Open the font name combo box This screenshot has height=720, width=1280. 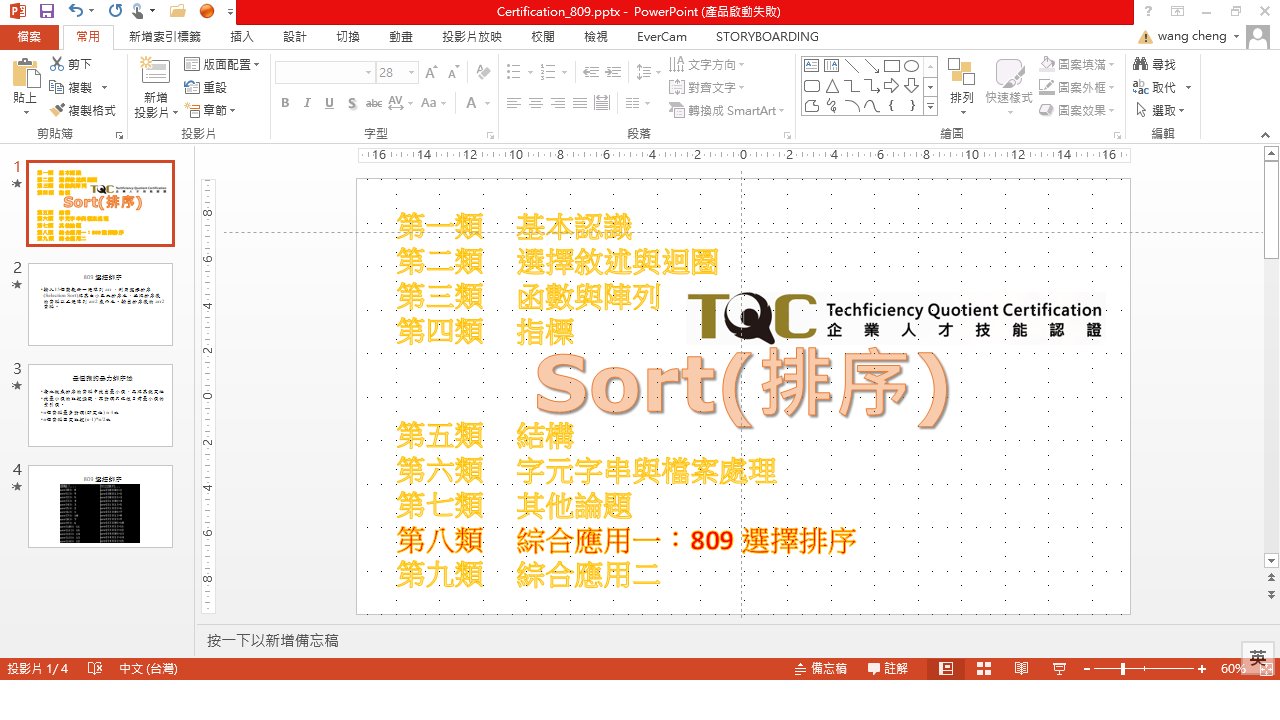(323, 72)
